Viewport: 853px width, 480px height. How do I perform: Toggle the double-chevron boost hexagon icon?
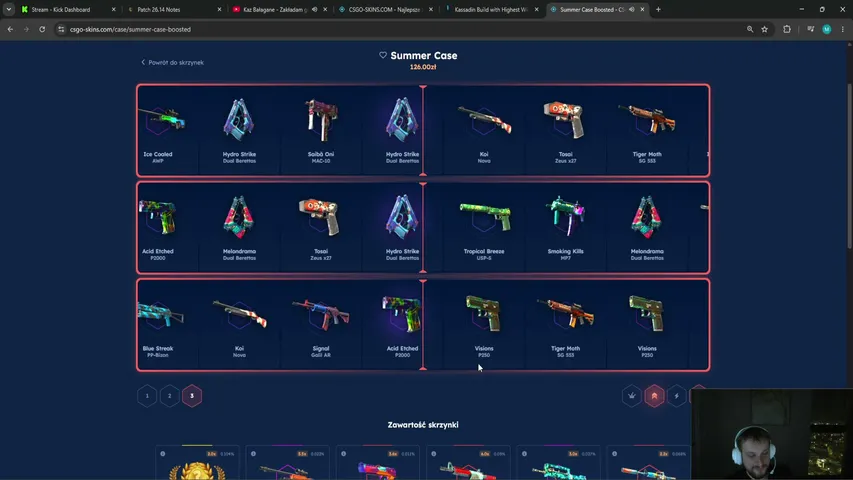point(654,396)
